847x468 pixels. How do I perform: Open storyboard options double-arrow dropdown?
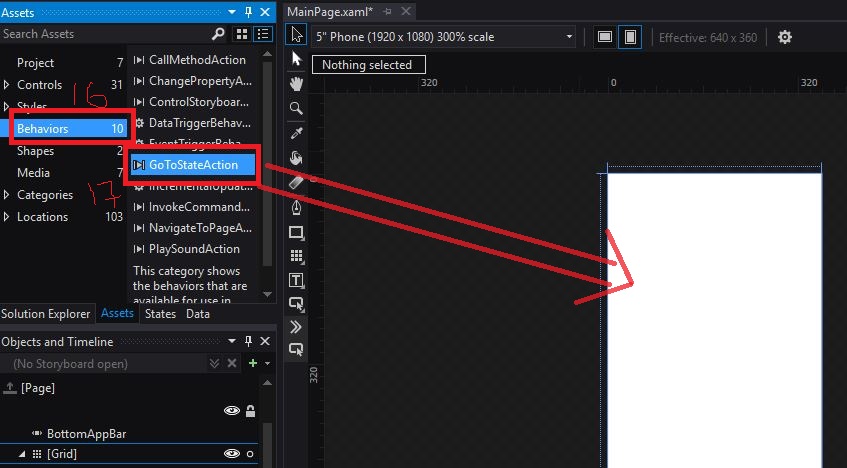coord(214,363)
